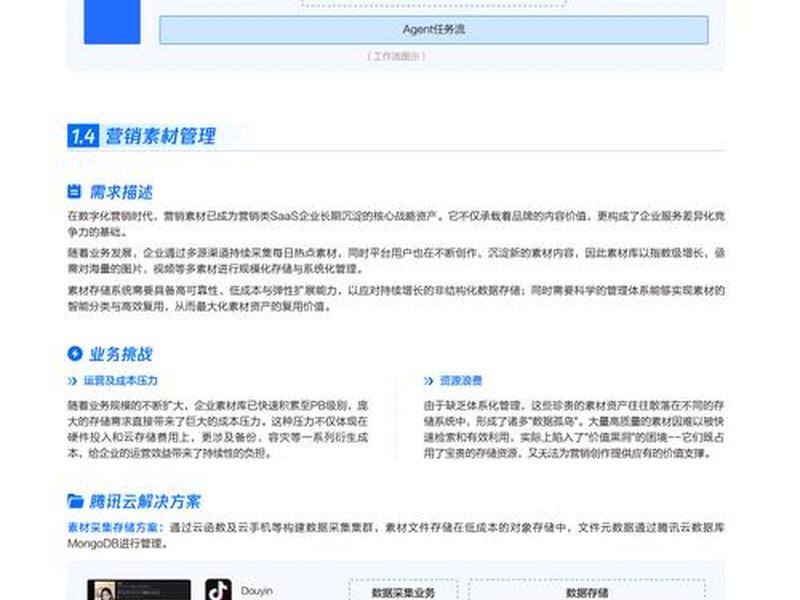800x600 pixels.
Task: Click the round icon beside 业务挑战
Action: [x=74, y=353]
